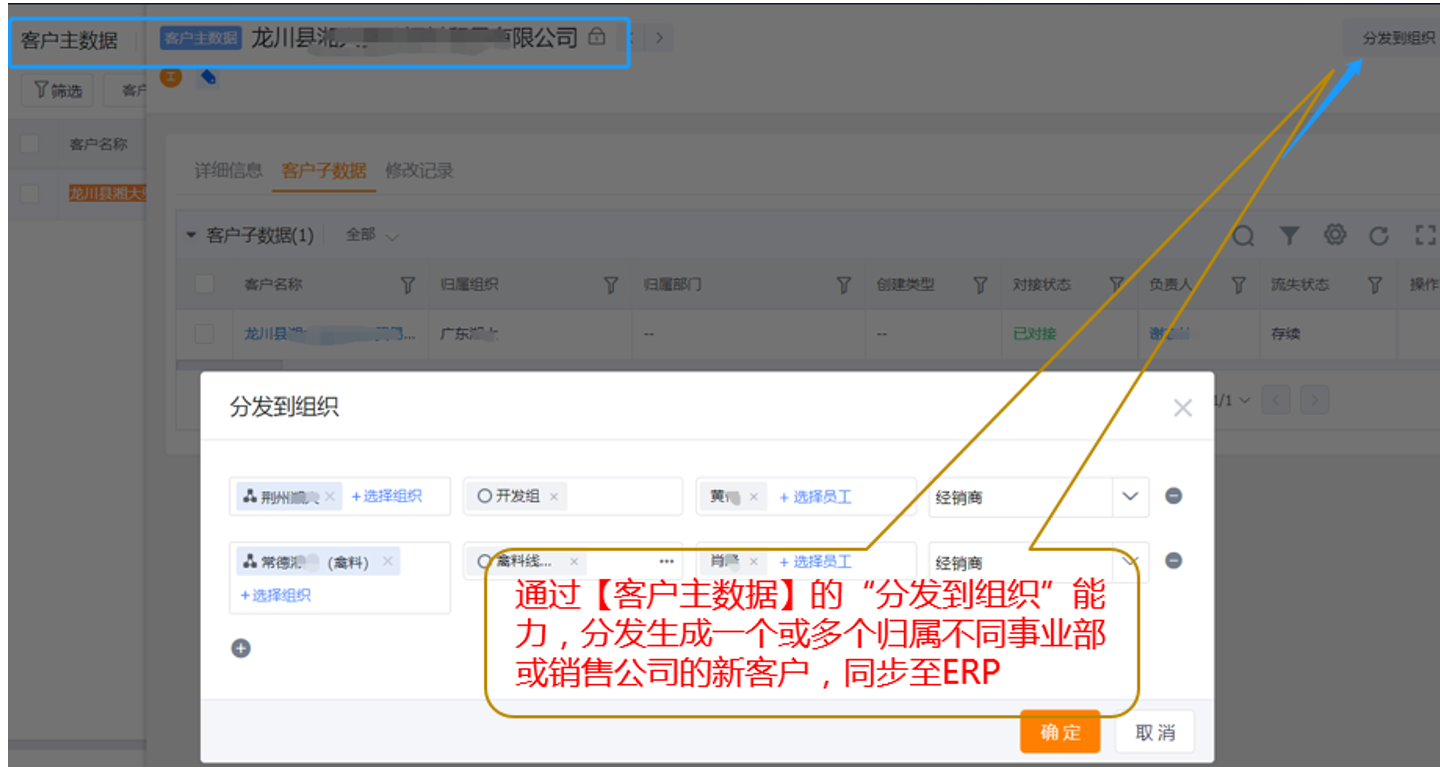1440x767 pixels.
Task: Tick header checkbox in left 客户名称 list
Action: tap(29, 144)
